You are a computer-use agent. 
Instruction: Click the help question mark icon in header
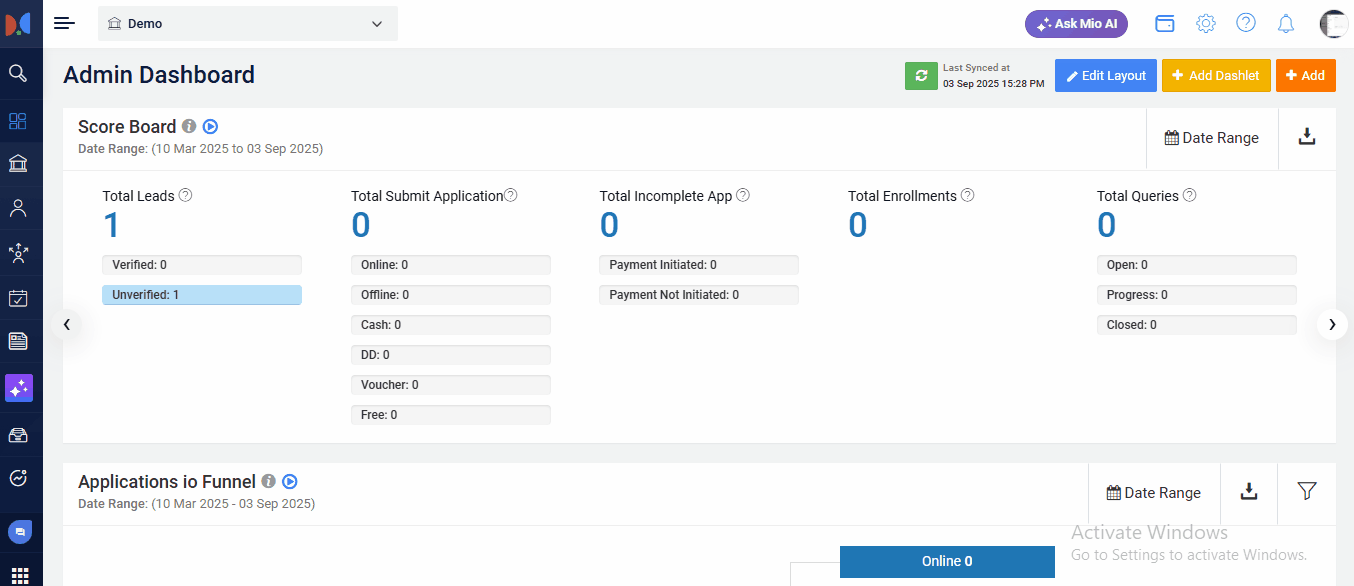click(x=1246, y=23)
